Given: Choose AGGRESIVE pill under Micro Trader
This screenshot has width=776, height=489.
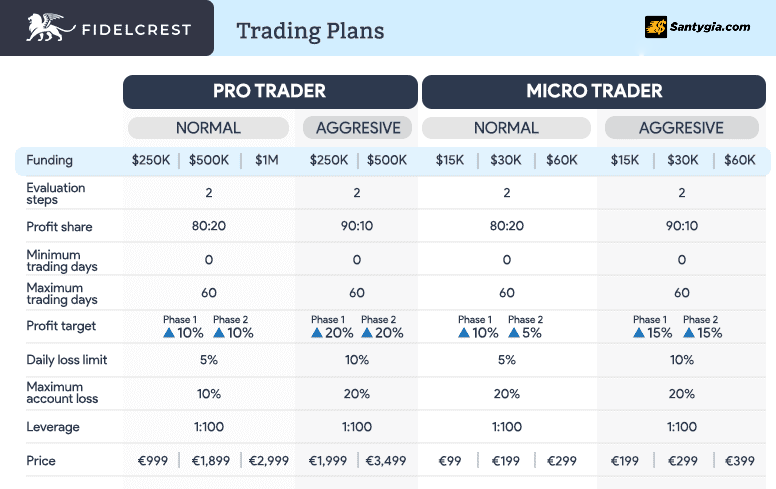Looking at the screenshot, I should 681,128.
